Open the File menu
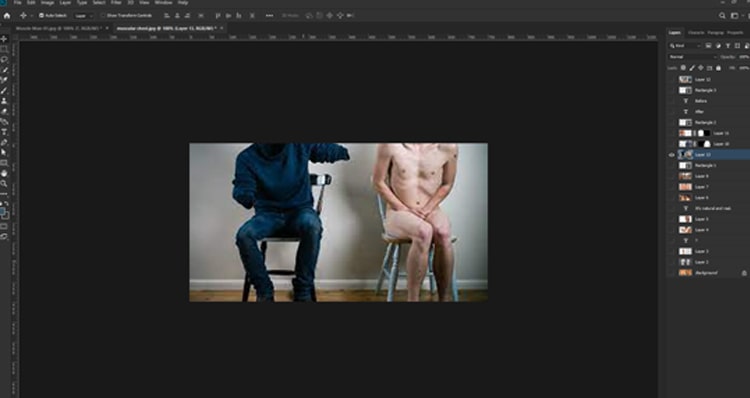The height and width of the screenshot is (398, 750). 18,3
